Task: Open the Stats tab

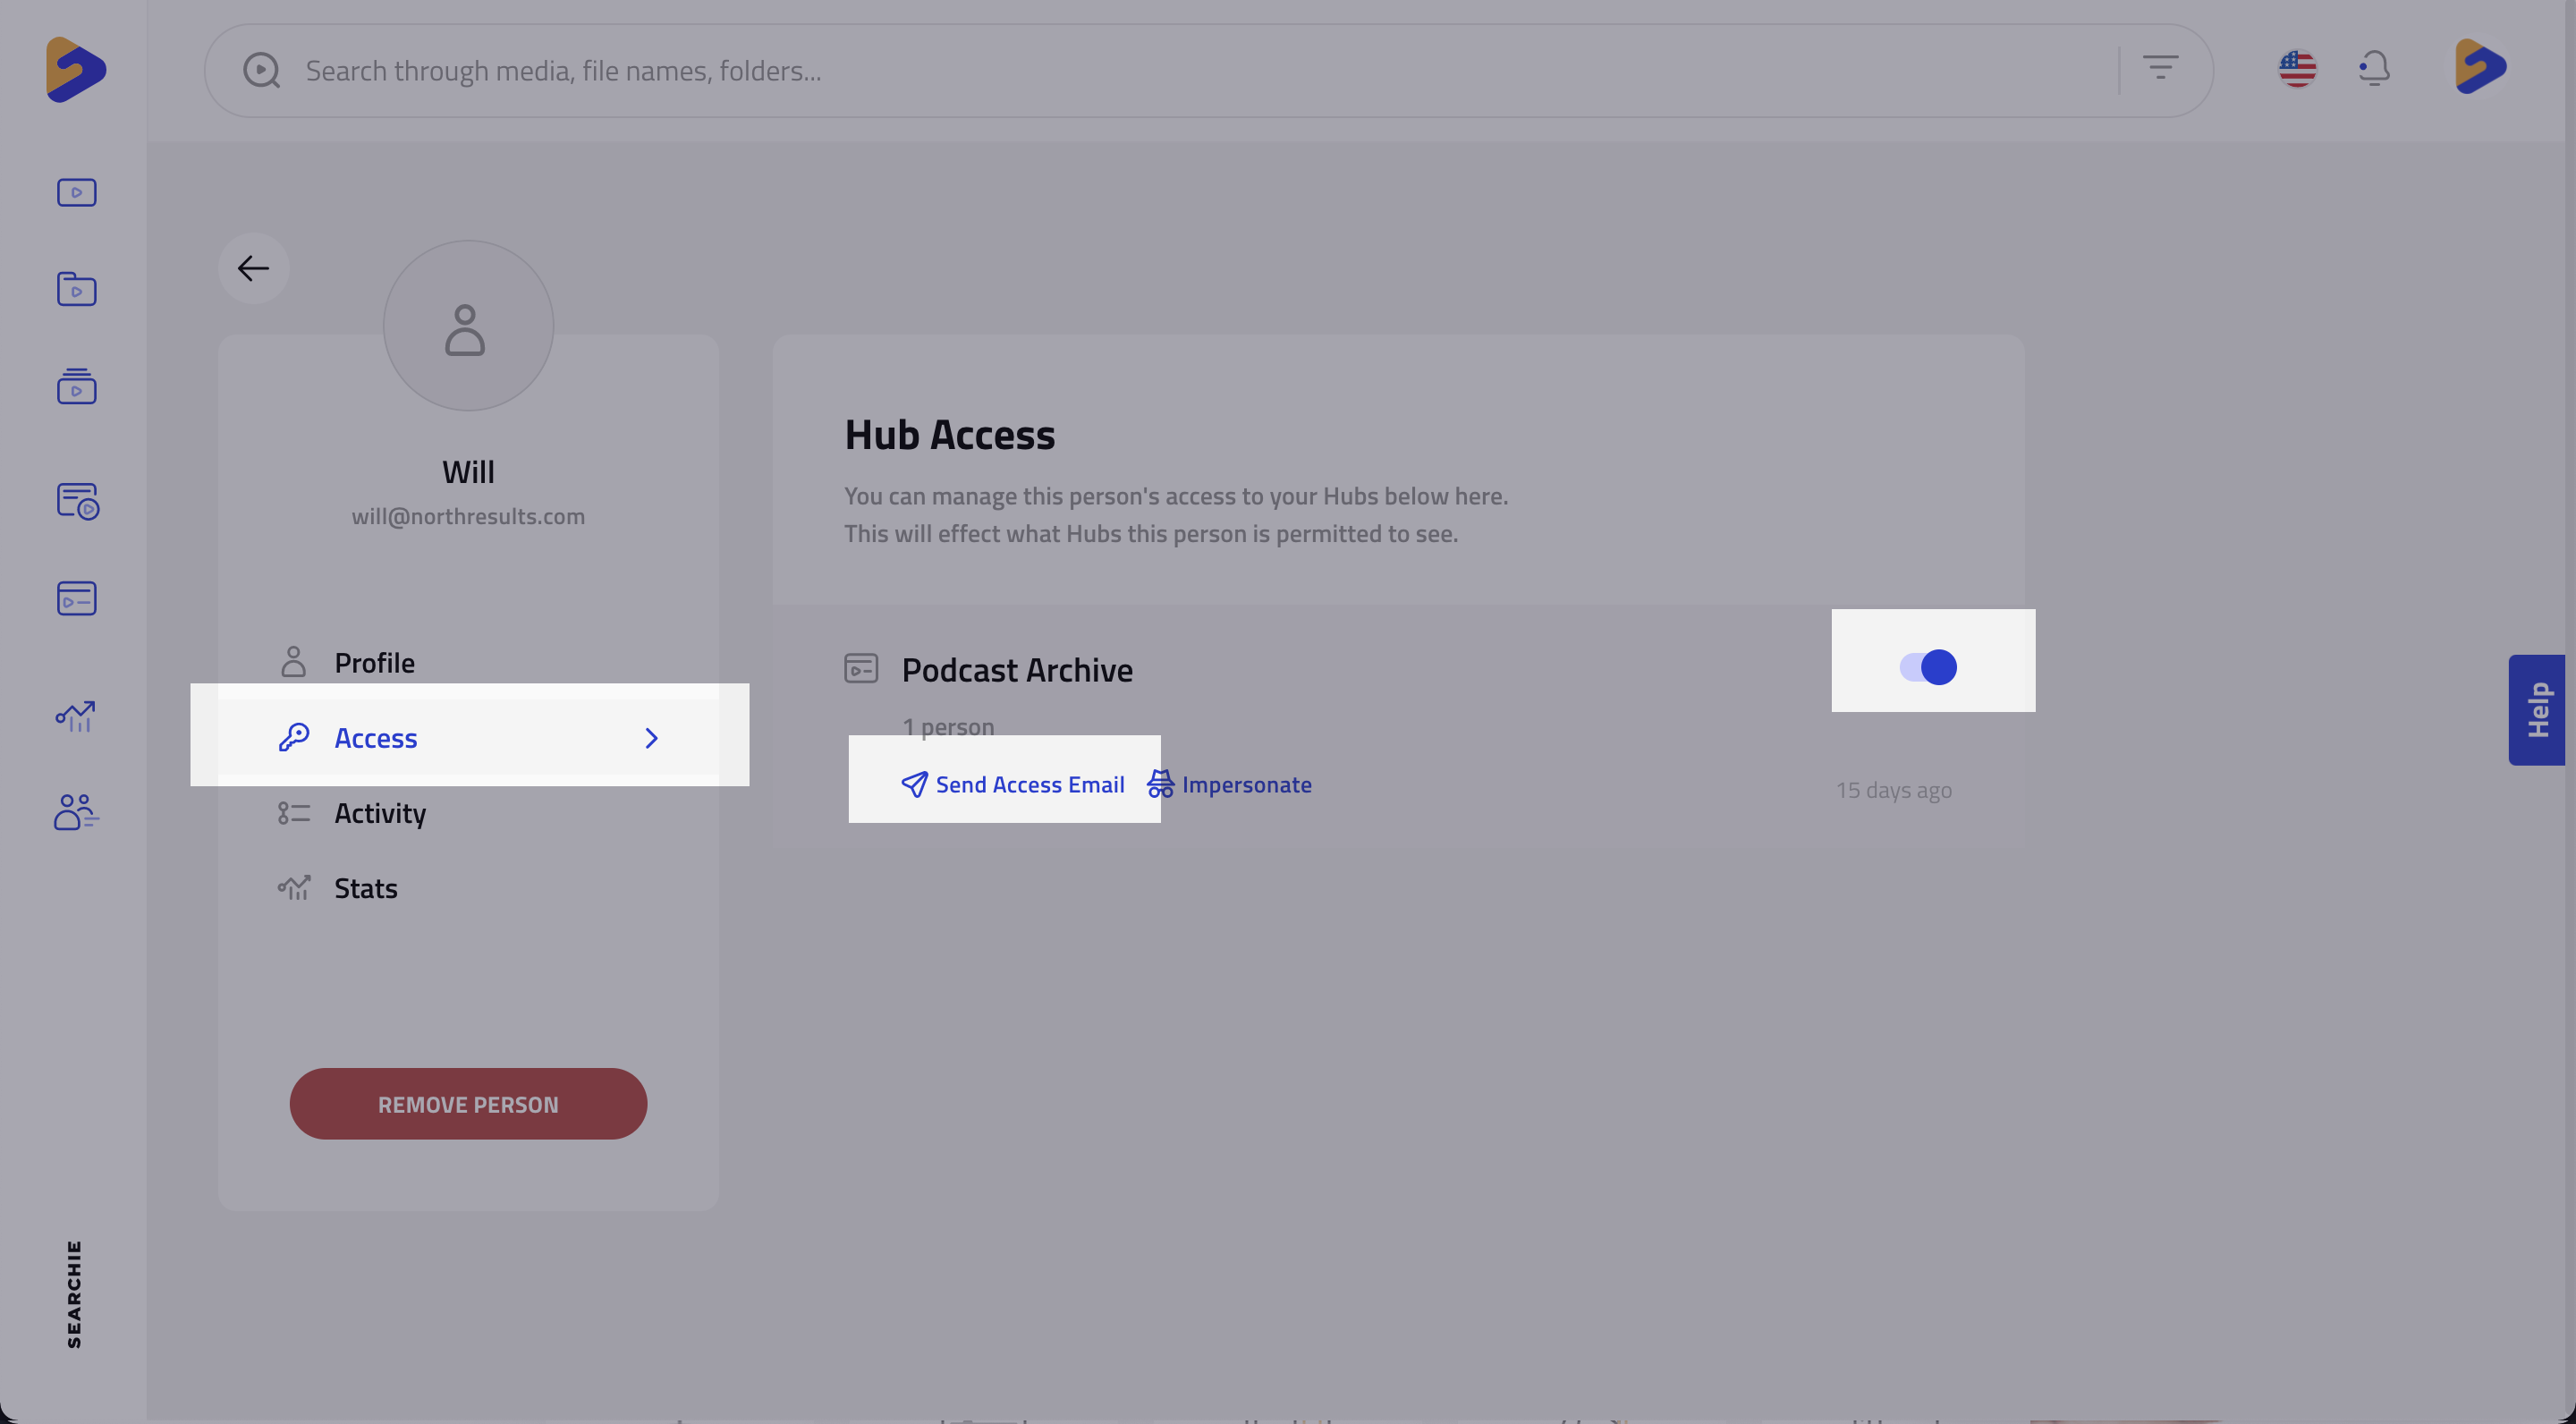Action: (365, 888)
